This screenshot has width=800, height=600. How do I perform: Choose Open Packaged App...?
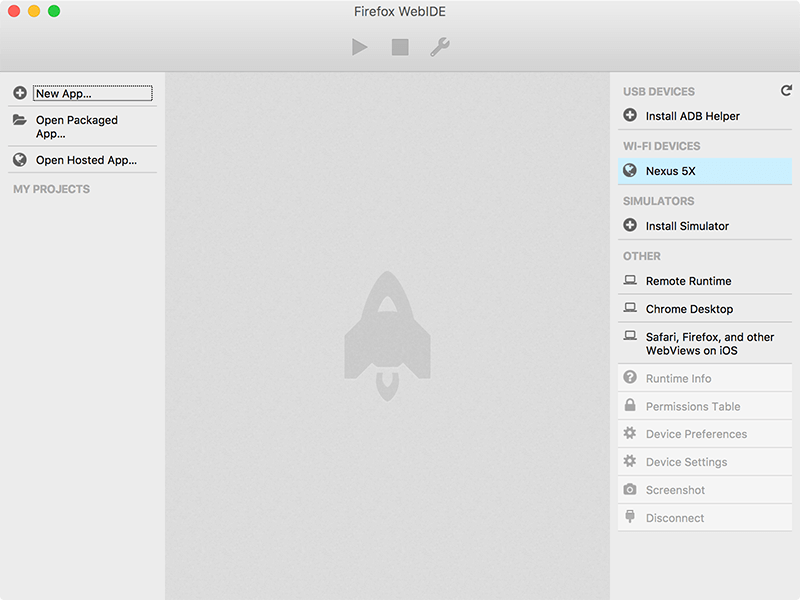tap(77, 127)
